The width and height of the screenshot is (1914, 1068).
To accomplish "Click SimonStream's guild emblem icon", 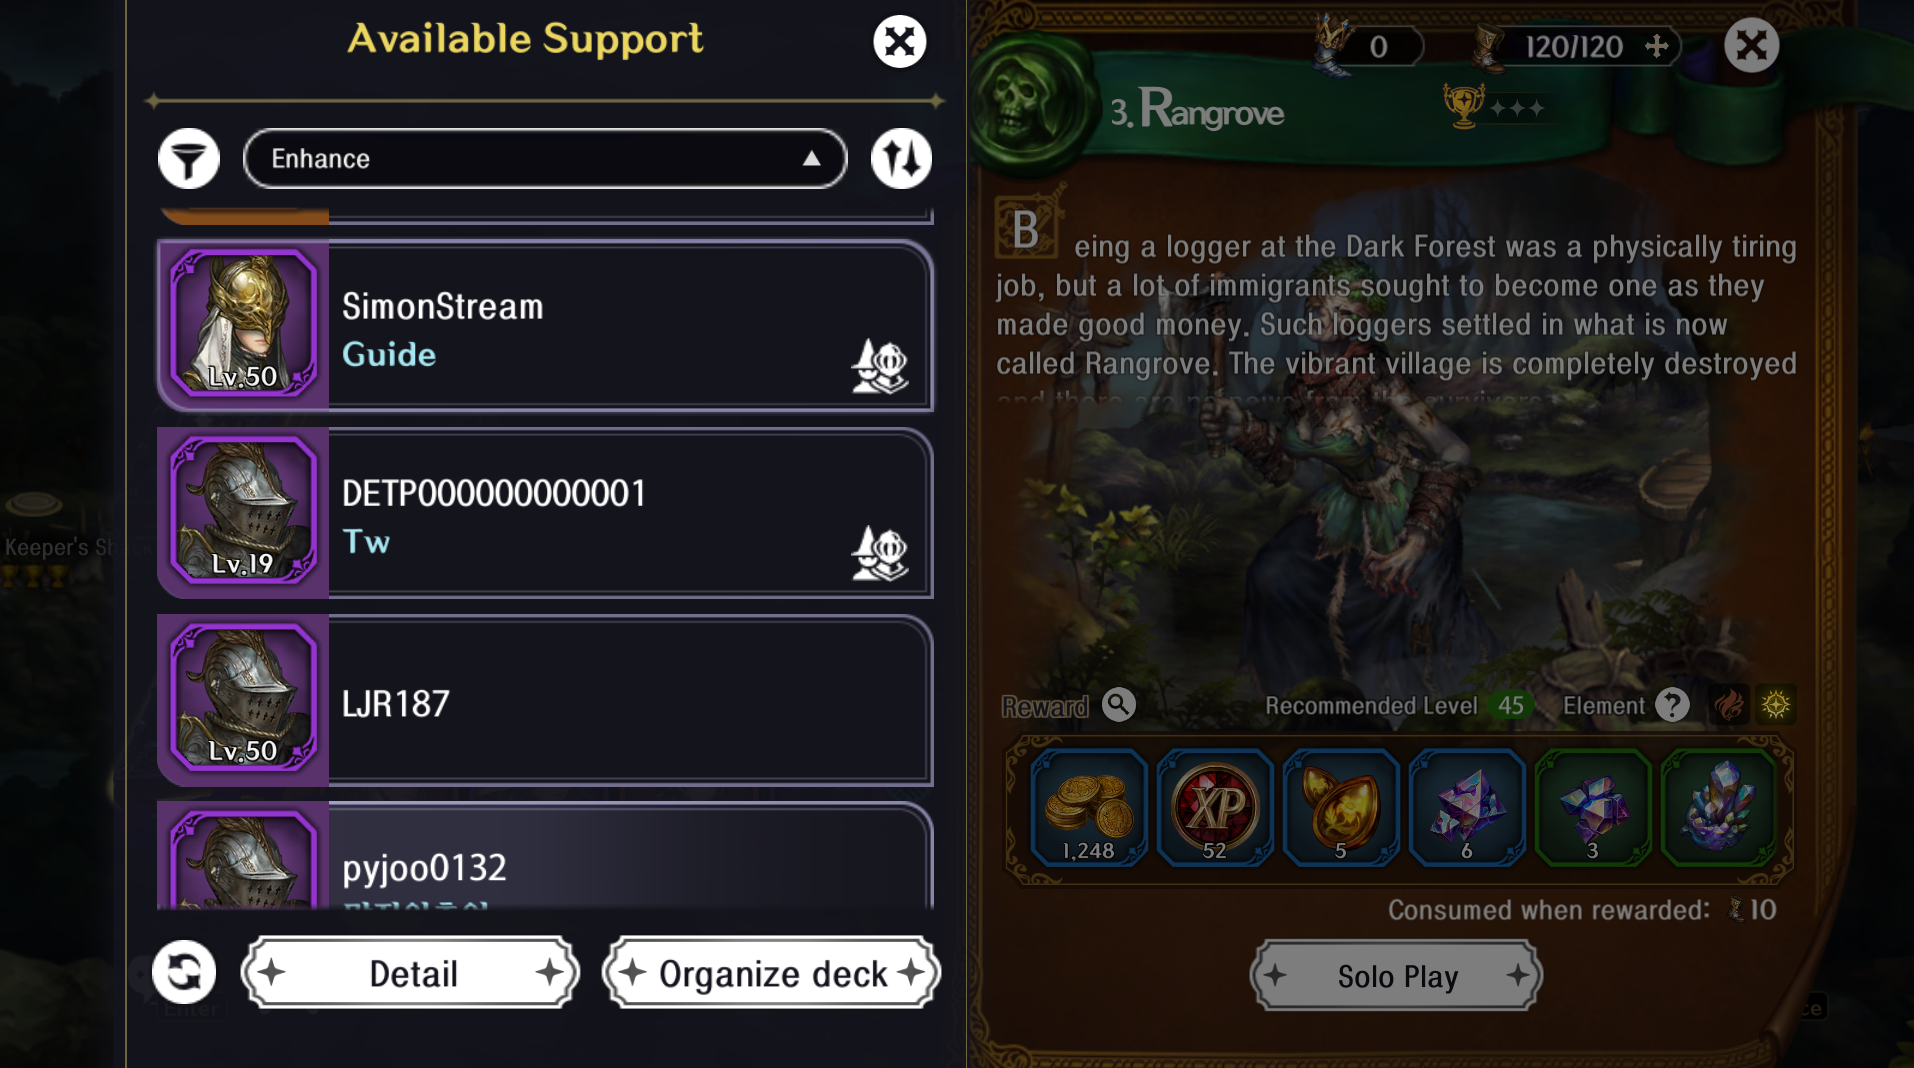I will pos(879,366).
